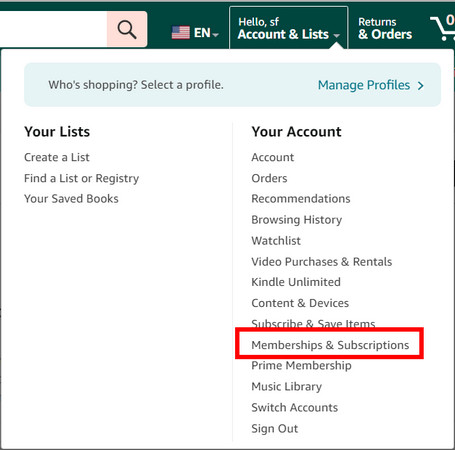Open Find a List or Registry
455x450 pixels.
(x=81, y=178)
